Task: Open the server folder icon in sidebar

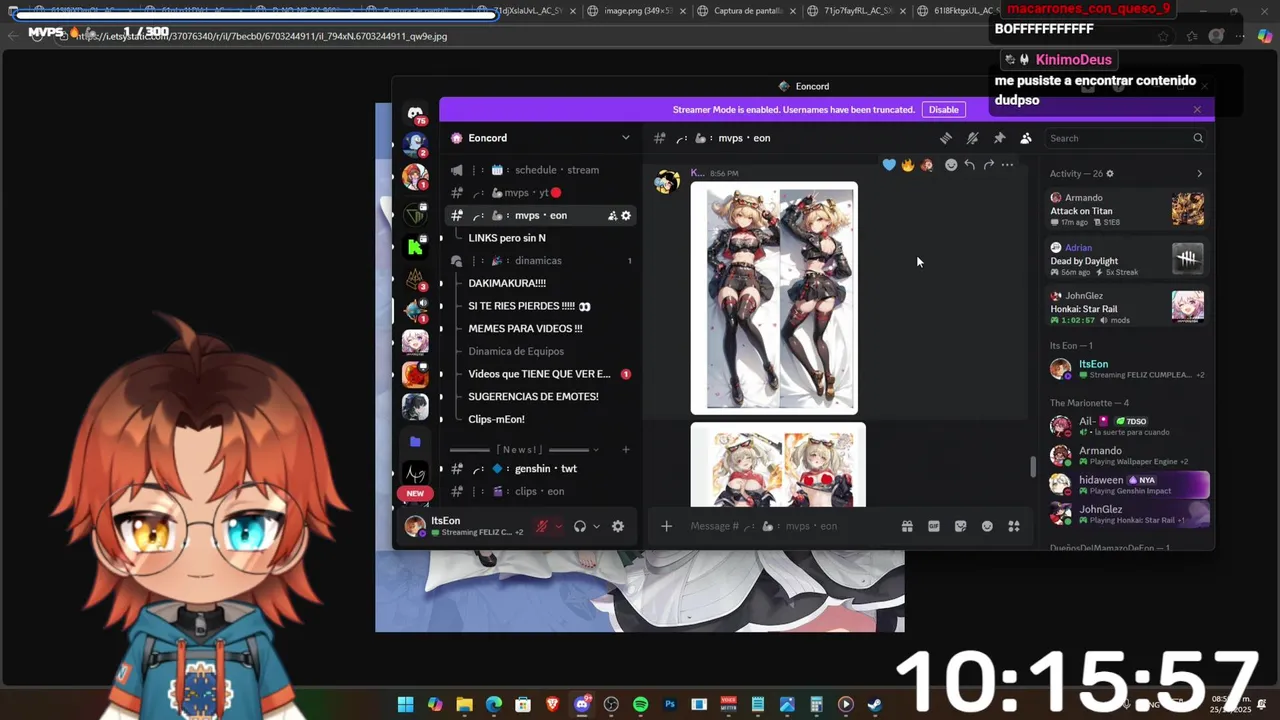Action: pyautogui.click(x=415, y=441)
